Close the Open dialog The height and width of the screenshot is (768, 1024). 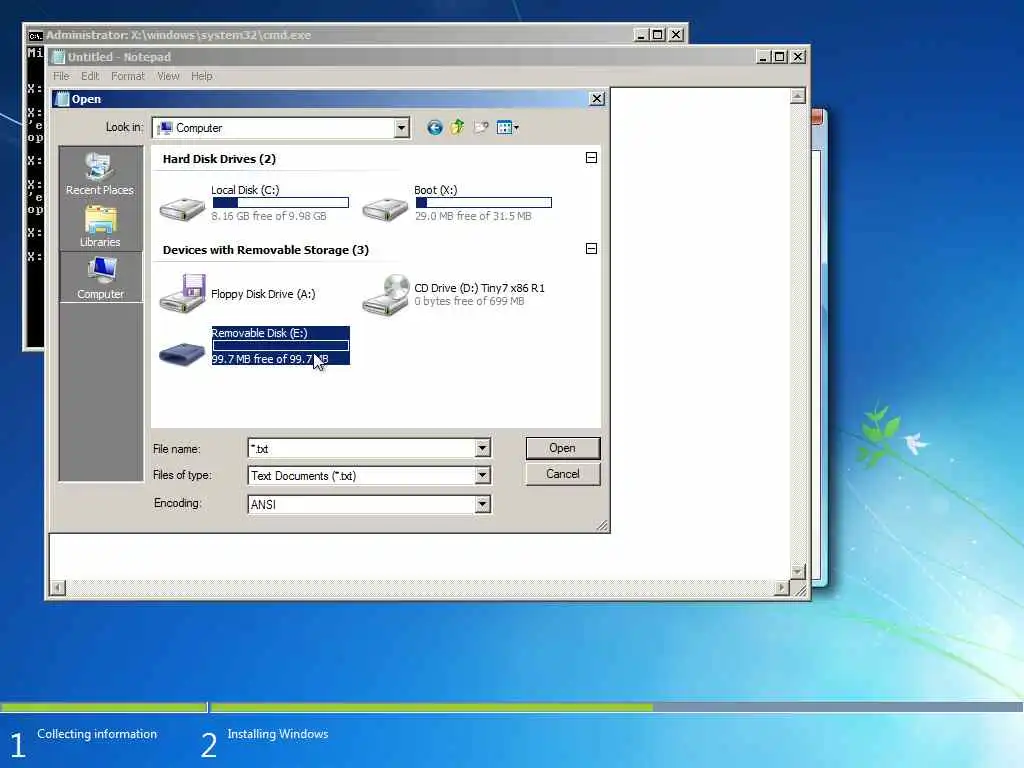596,99
